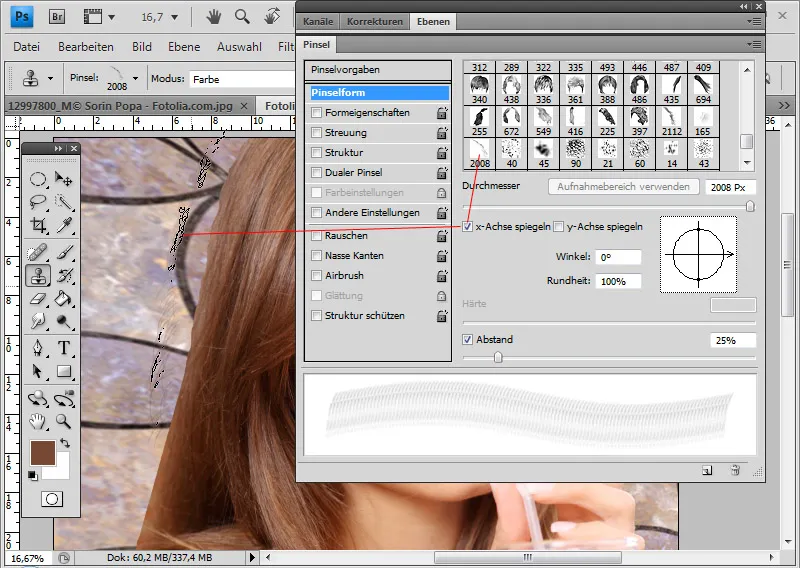Select the Dodge tool
The width and height of the screenshot is (800, 568).
point(64,322)
